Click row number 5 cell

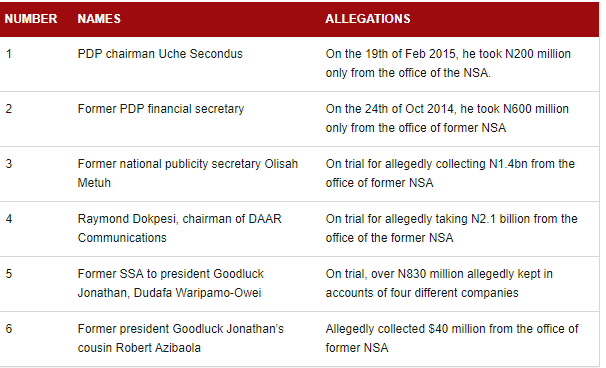9,274
